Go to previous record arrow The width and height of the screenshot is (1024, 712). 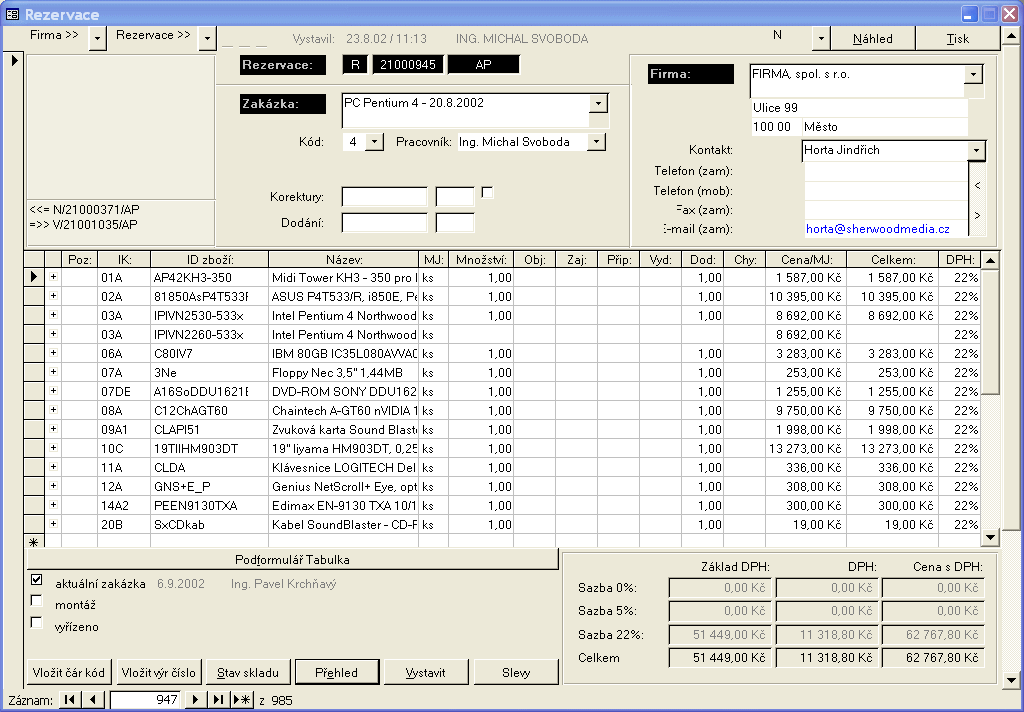point(94,700)
